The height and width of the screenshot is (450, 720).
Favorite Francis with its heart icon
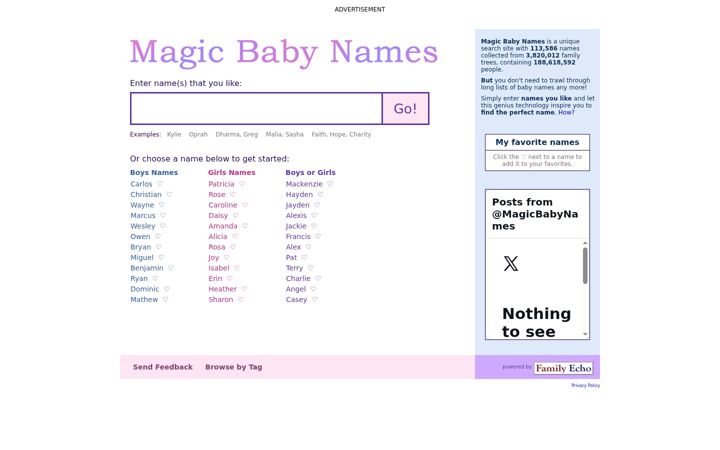[318, 236]
